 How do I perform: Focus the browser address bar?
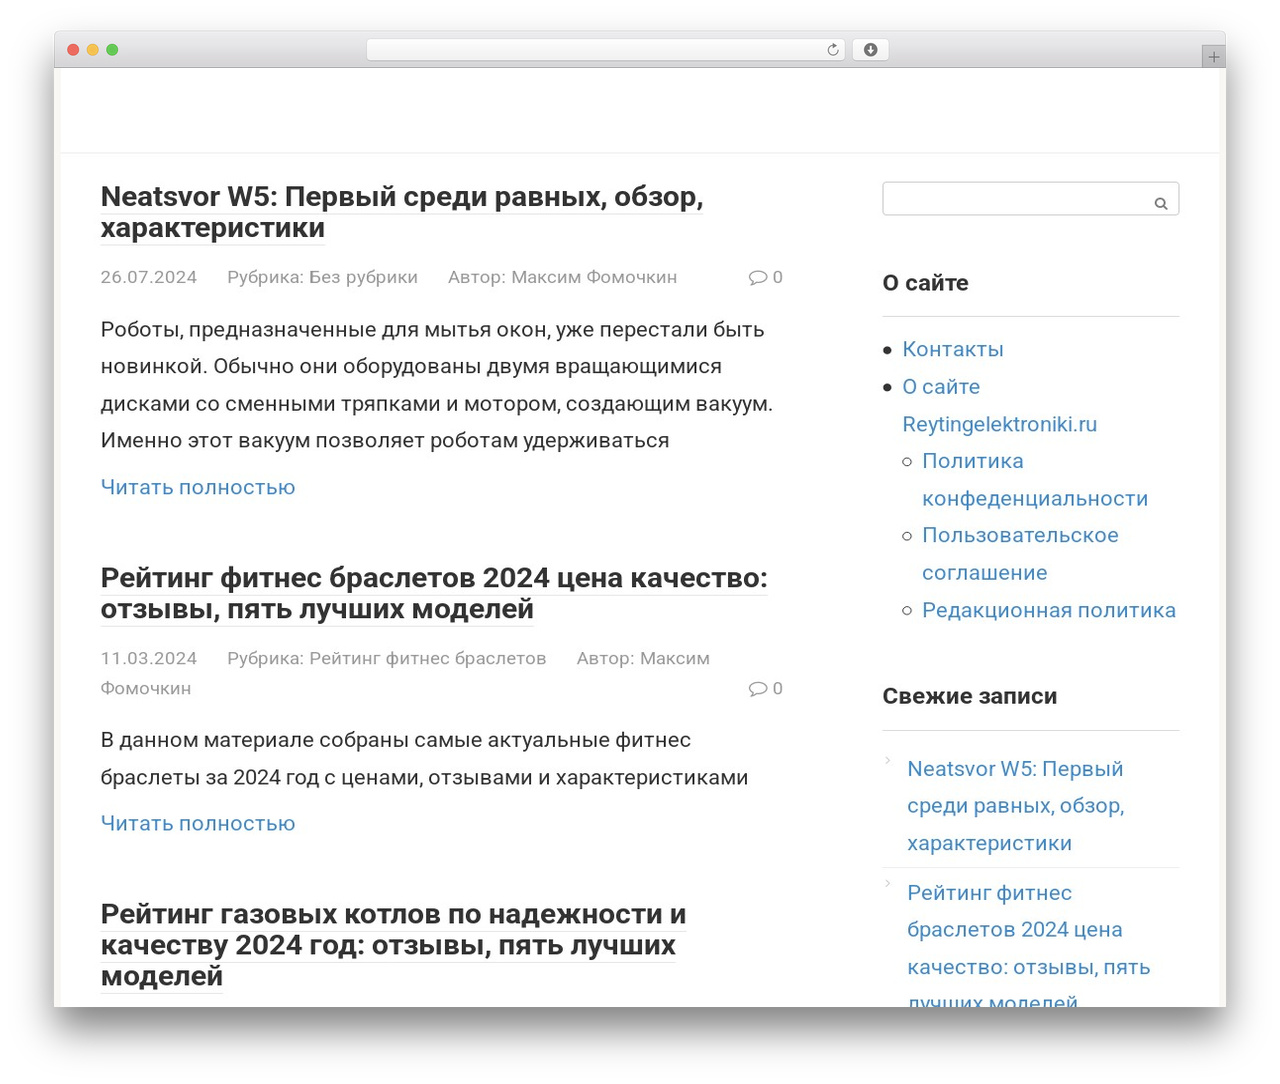[606, 50]
